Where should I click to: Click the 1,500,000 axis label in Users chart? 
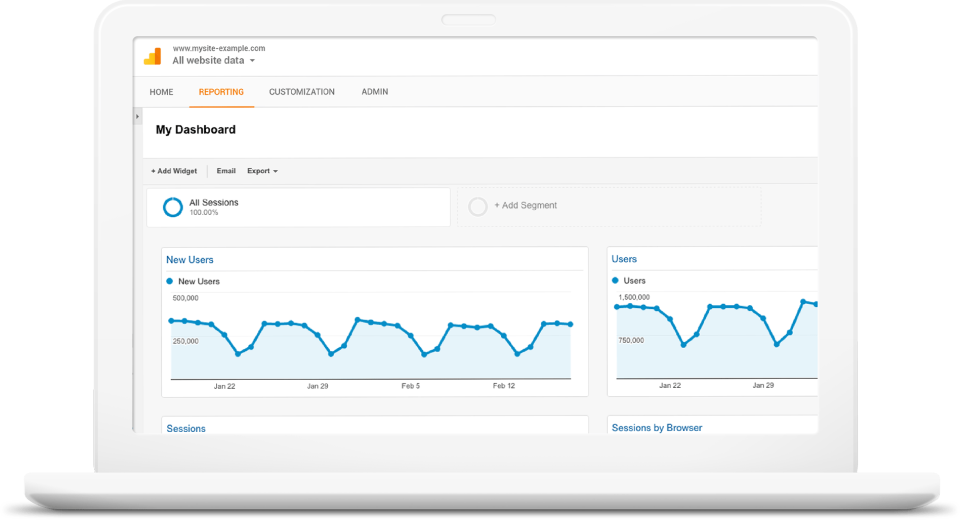click(x=634, y=297)
